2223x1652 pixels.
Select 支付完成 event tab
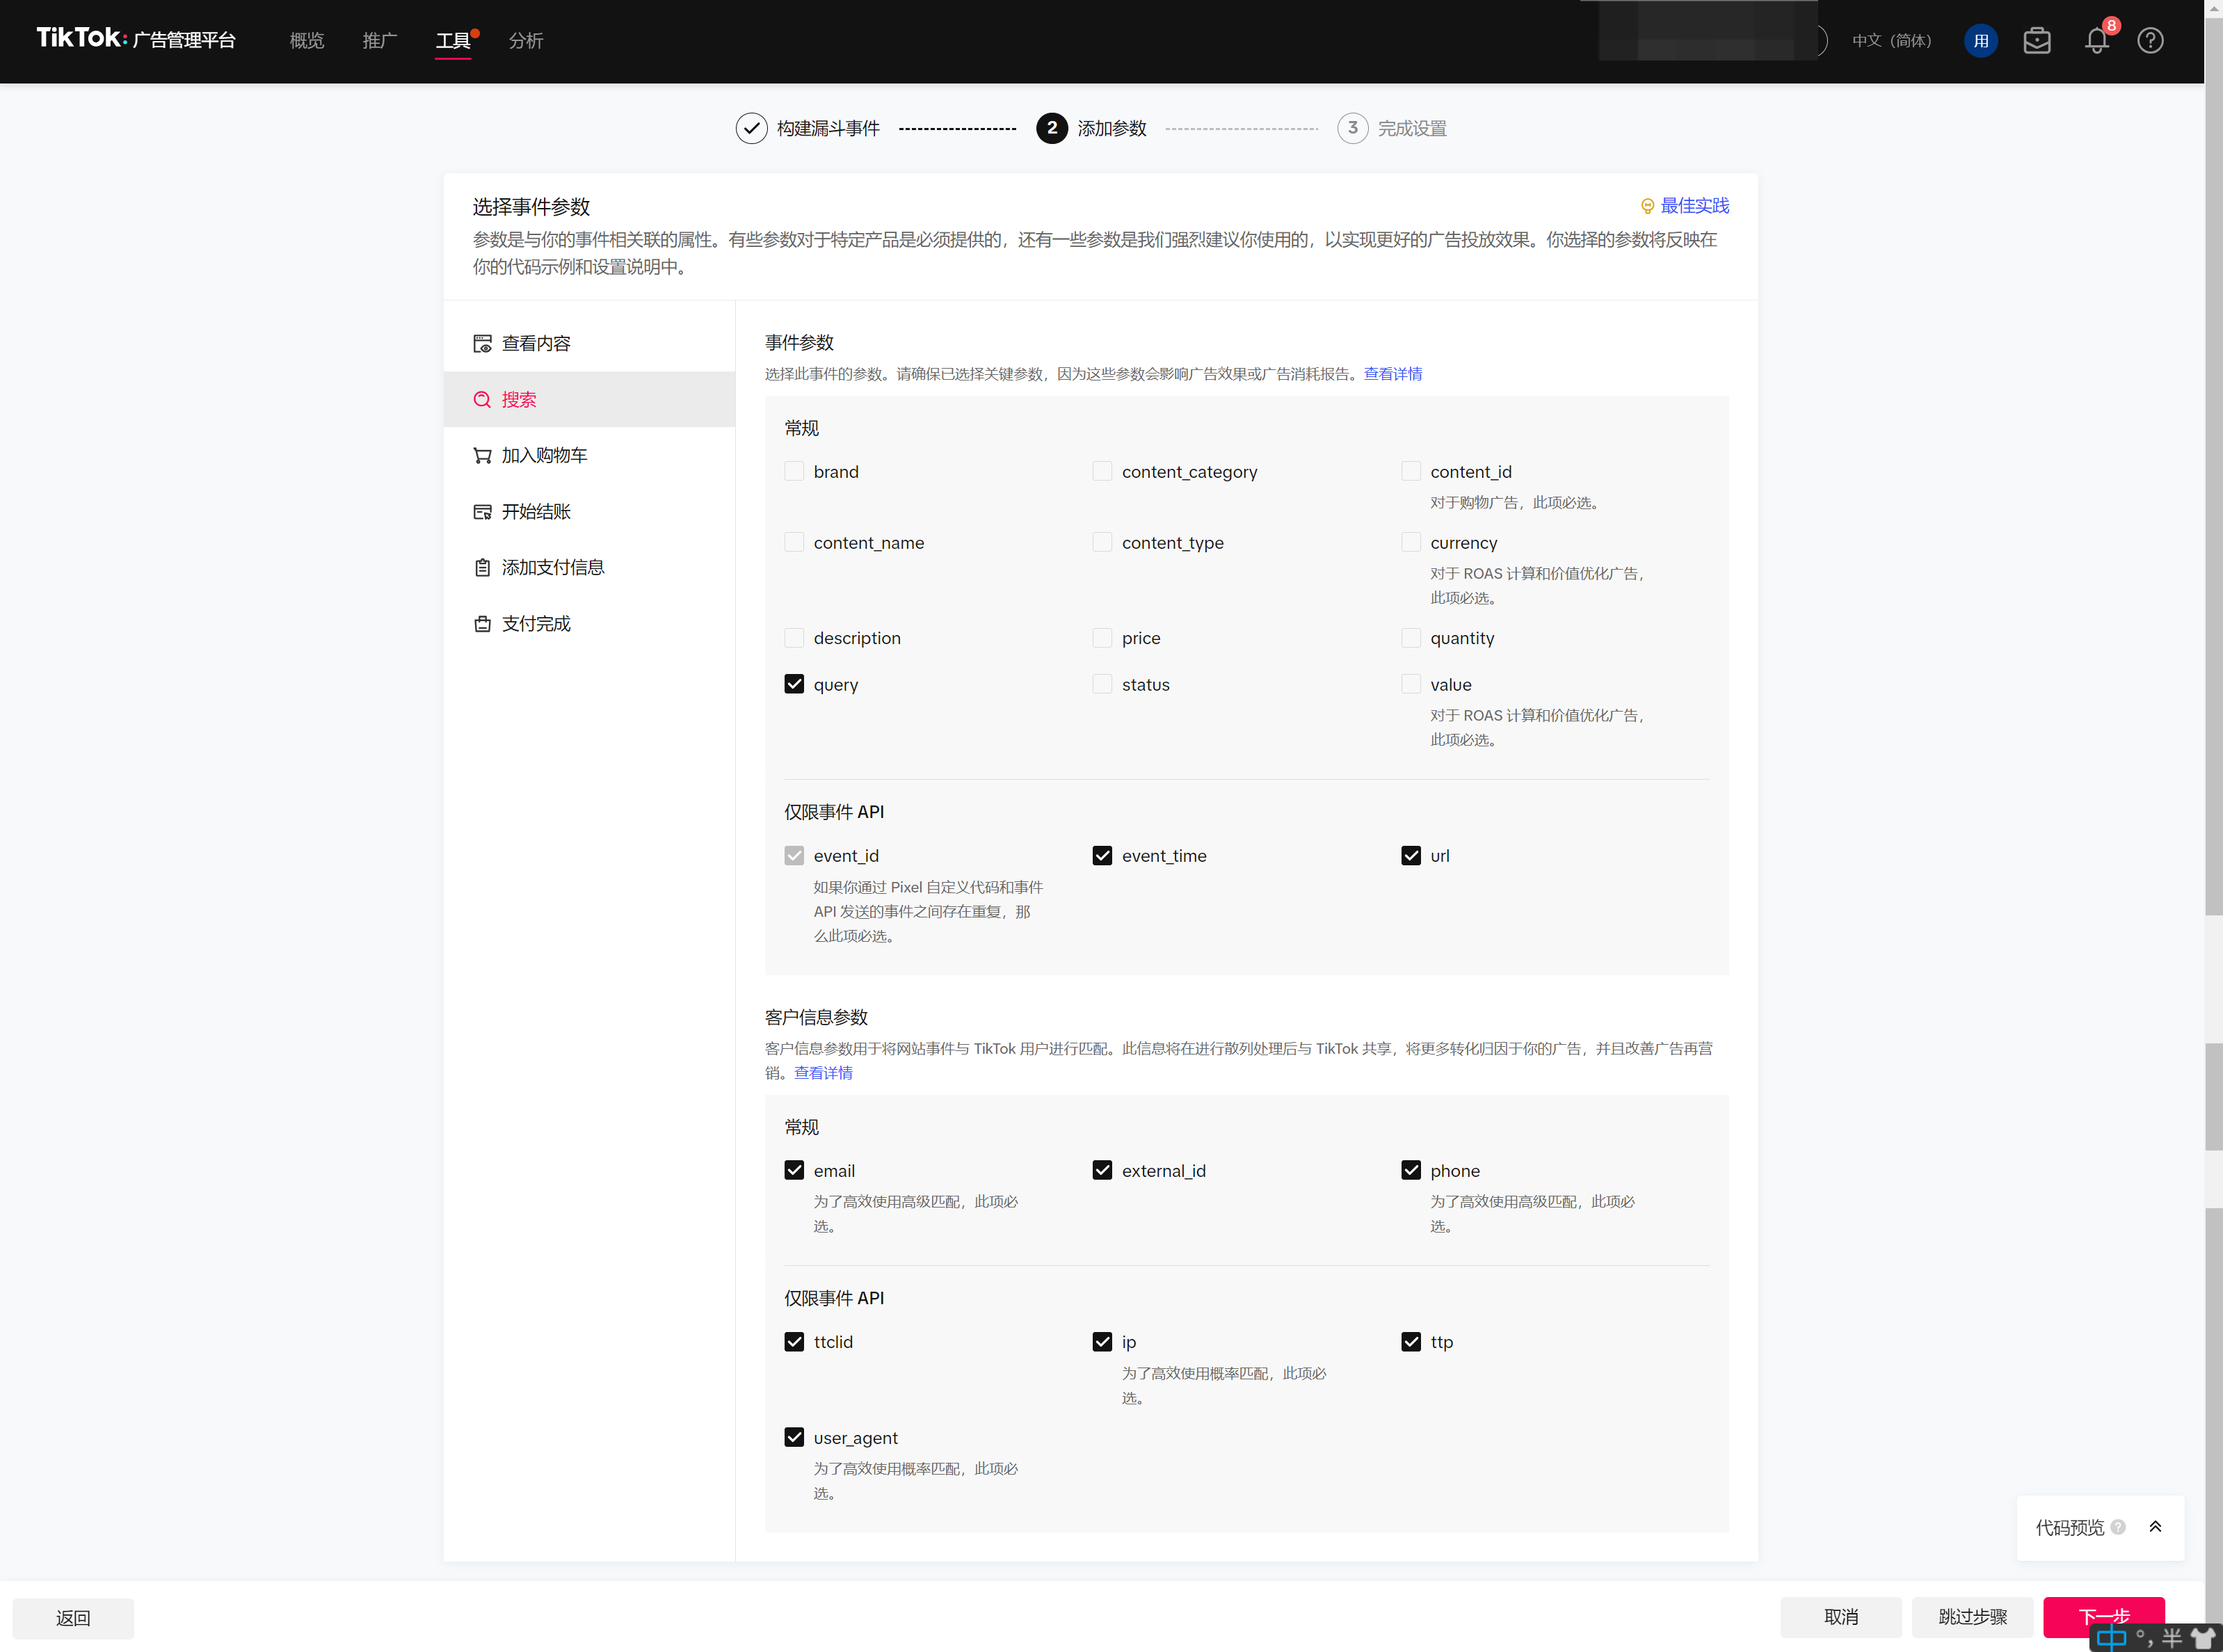(x=589, y=624)
